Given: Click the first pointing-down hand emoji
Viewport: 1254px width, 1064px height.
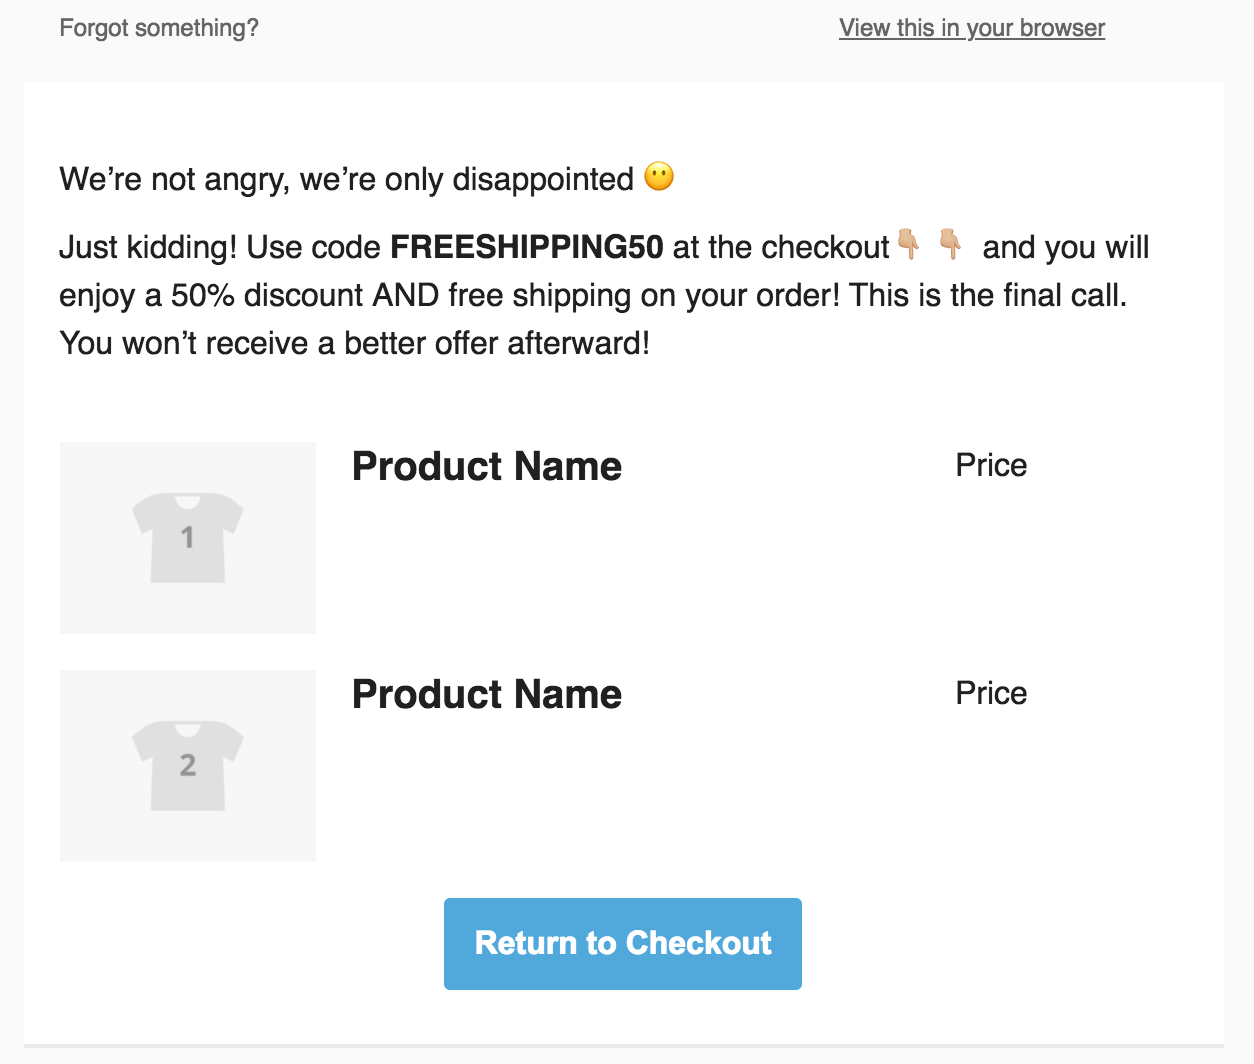Looking at the screenshot, I should 908,244.
